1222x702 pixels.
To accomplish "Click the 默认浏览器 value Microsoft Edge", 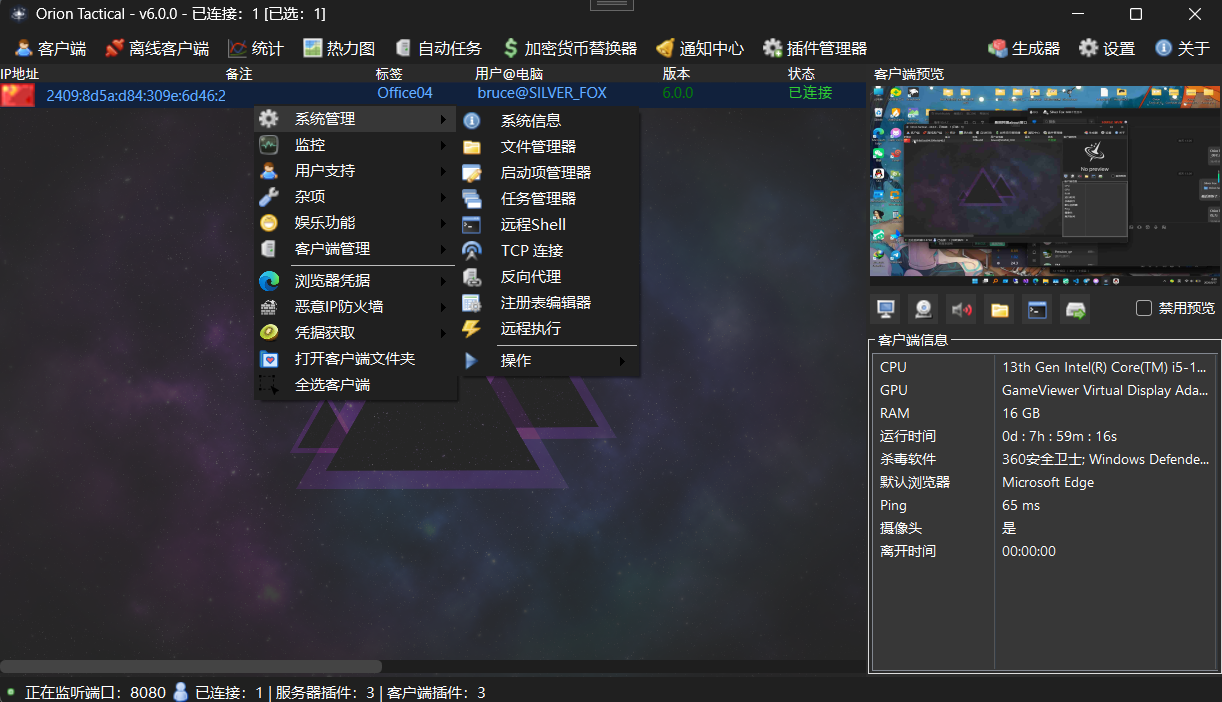I will tap(1048, 482).
